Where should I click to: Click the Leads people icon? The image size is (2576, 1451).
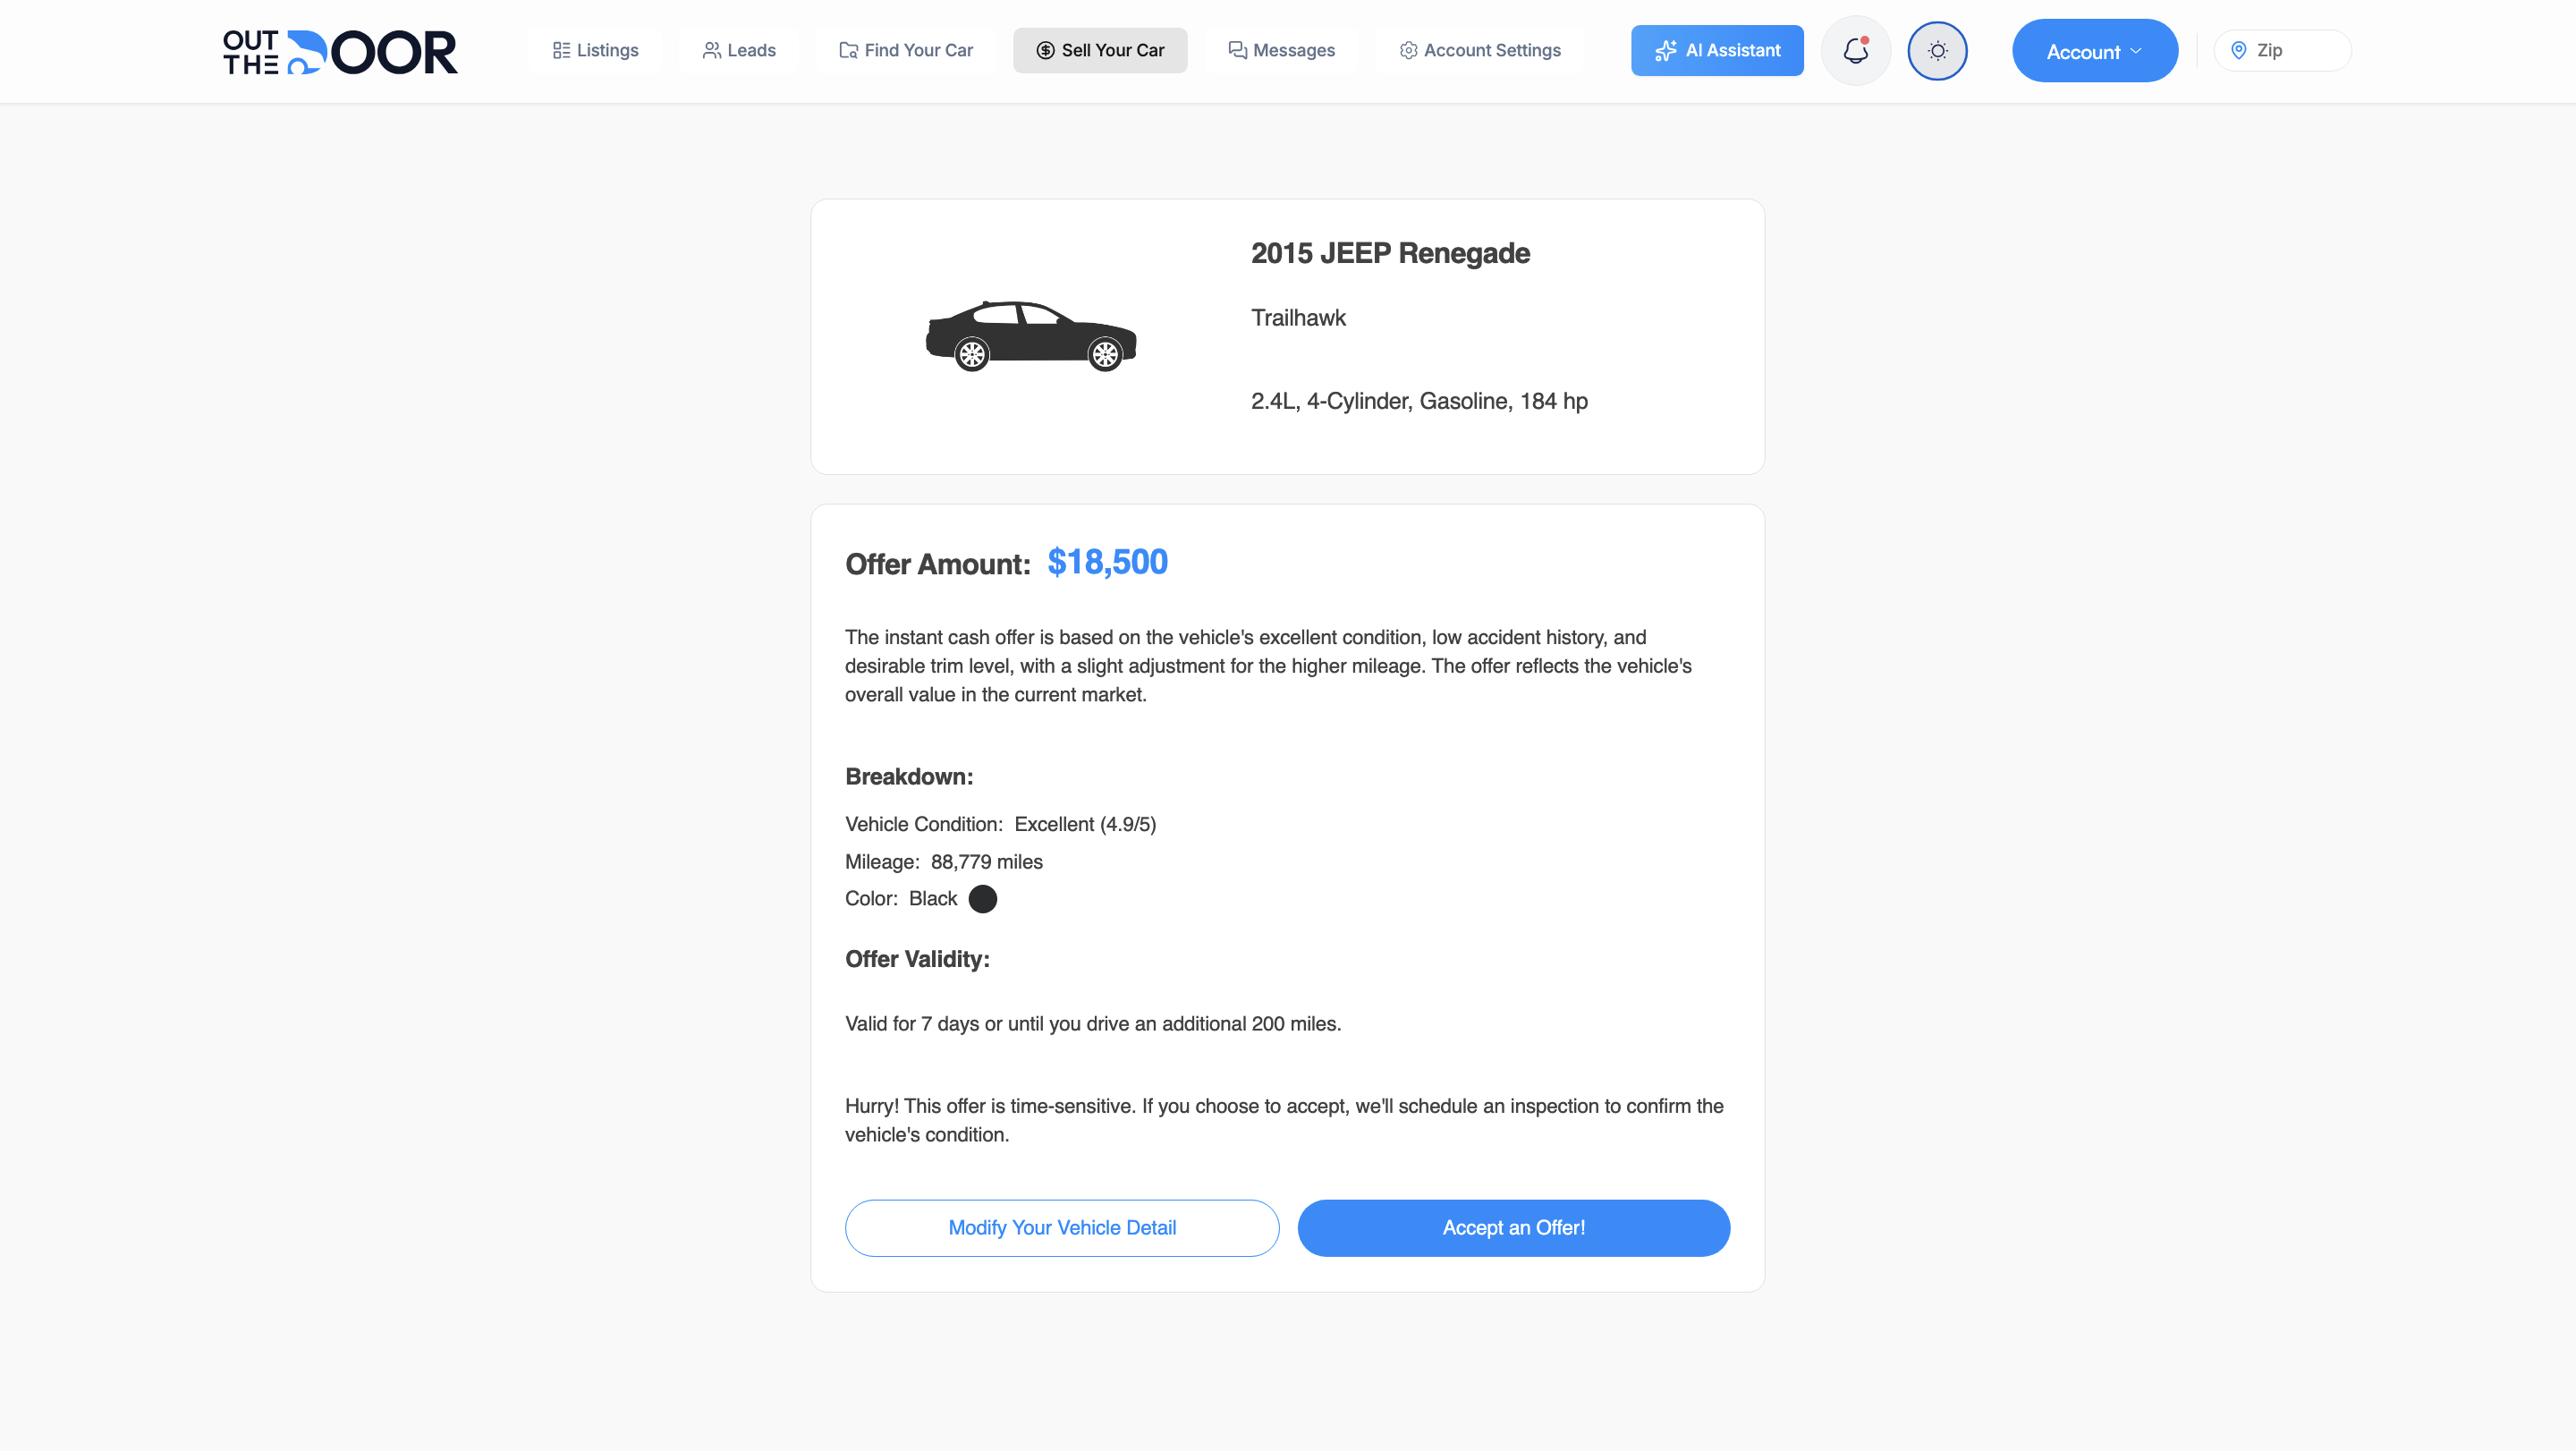pyautogui.click(x=712, y=50)
